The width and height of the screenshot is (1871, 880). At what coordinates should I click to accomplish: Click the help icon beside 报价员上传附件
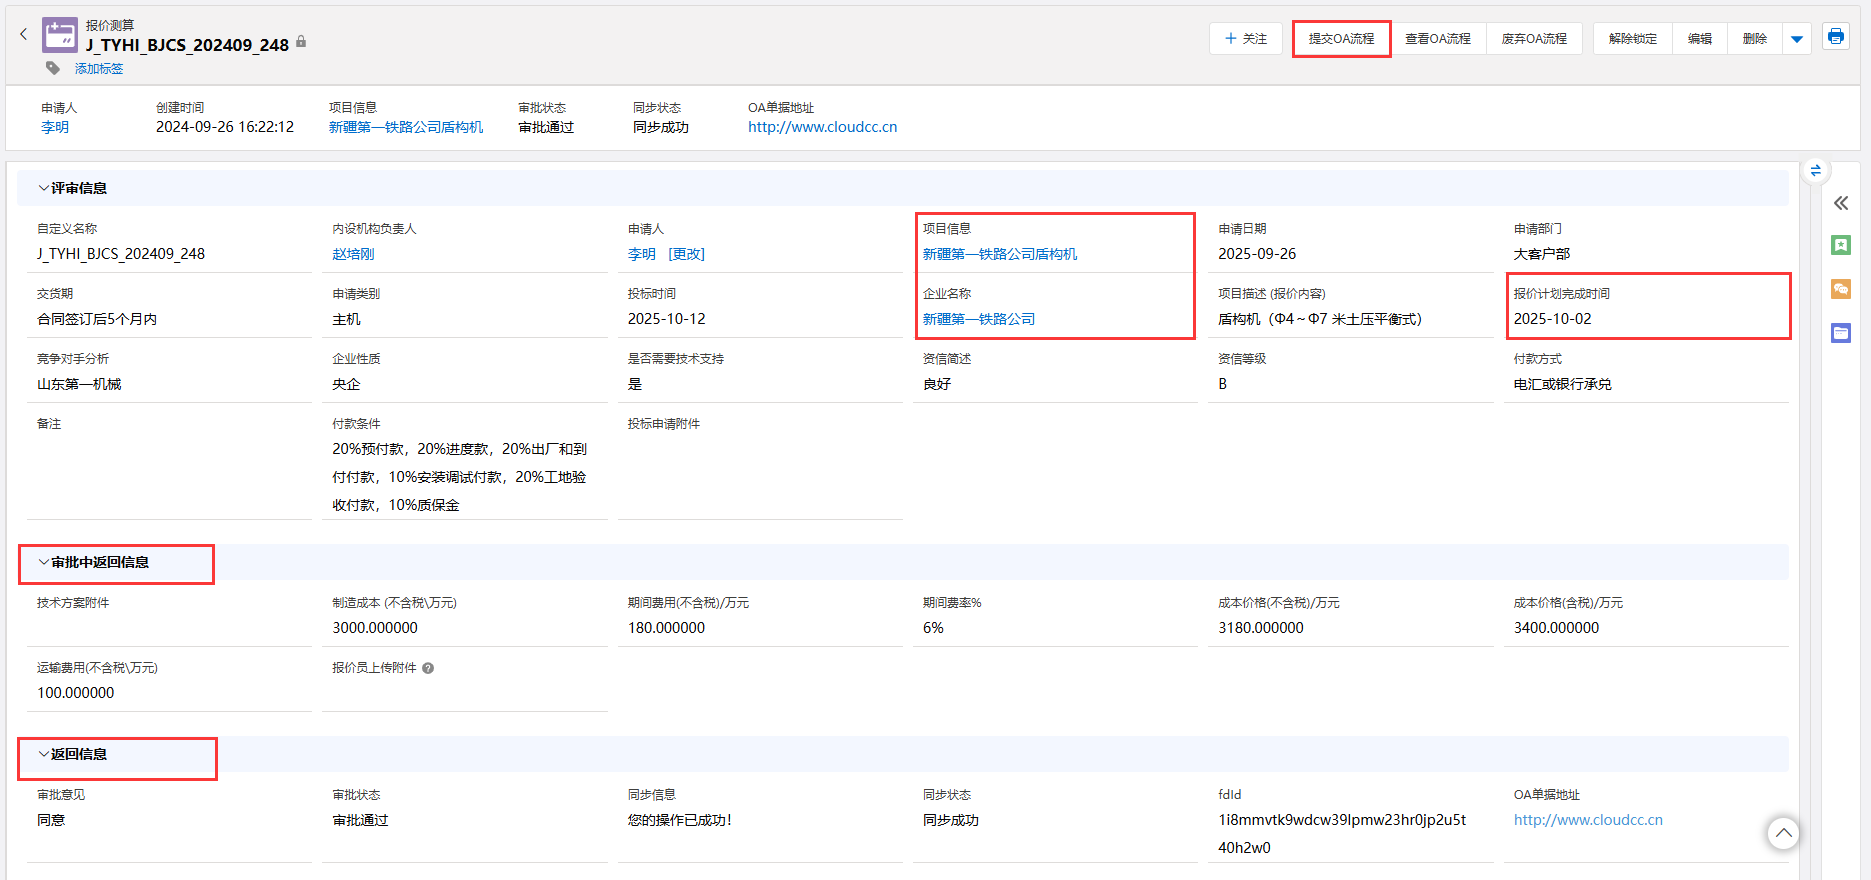[x=428, y=668]
